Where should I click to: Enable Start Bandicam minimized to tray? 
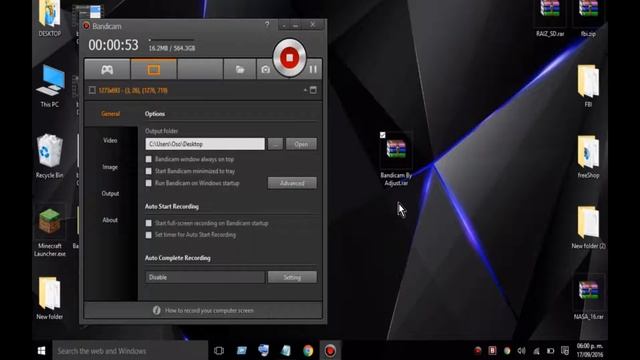pos(149,171)
